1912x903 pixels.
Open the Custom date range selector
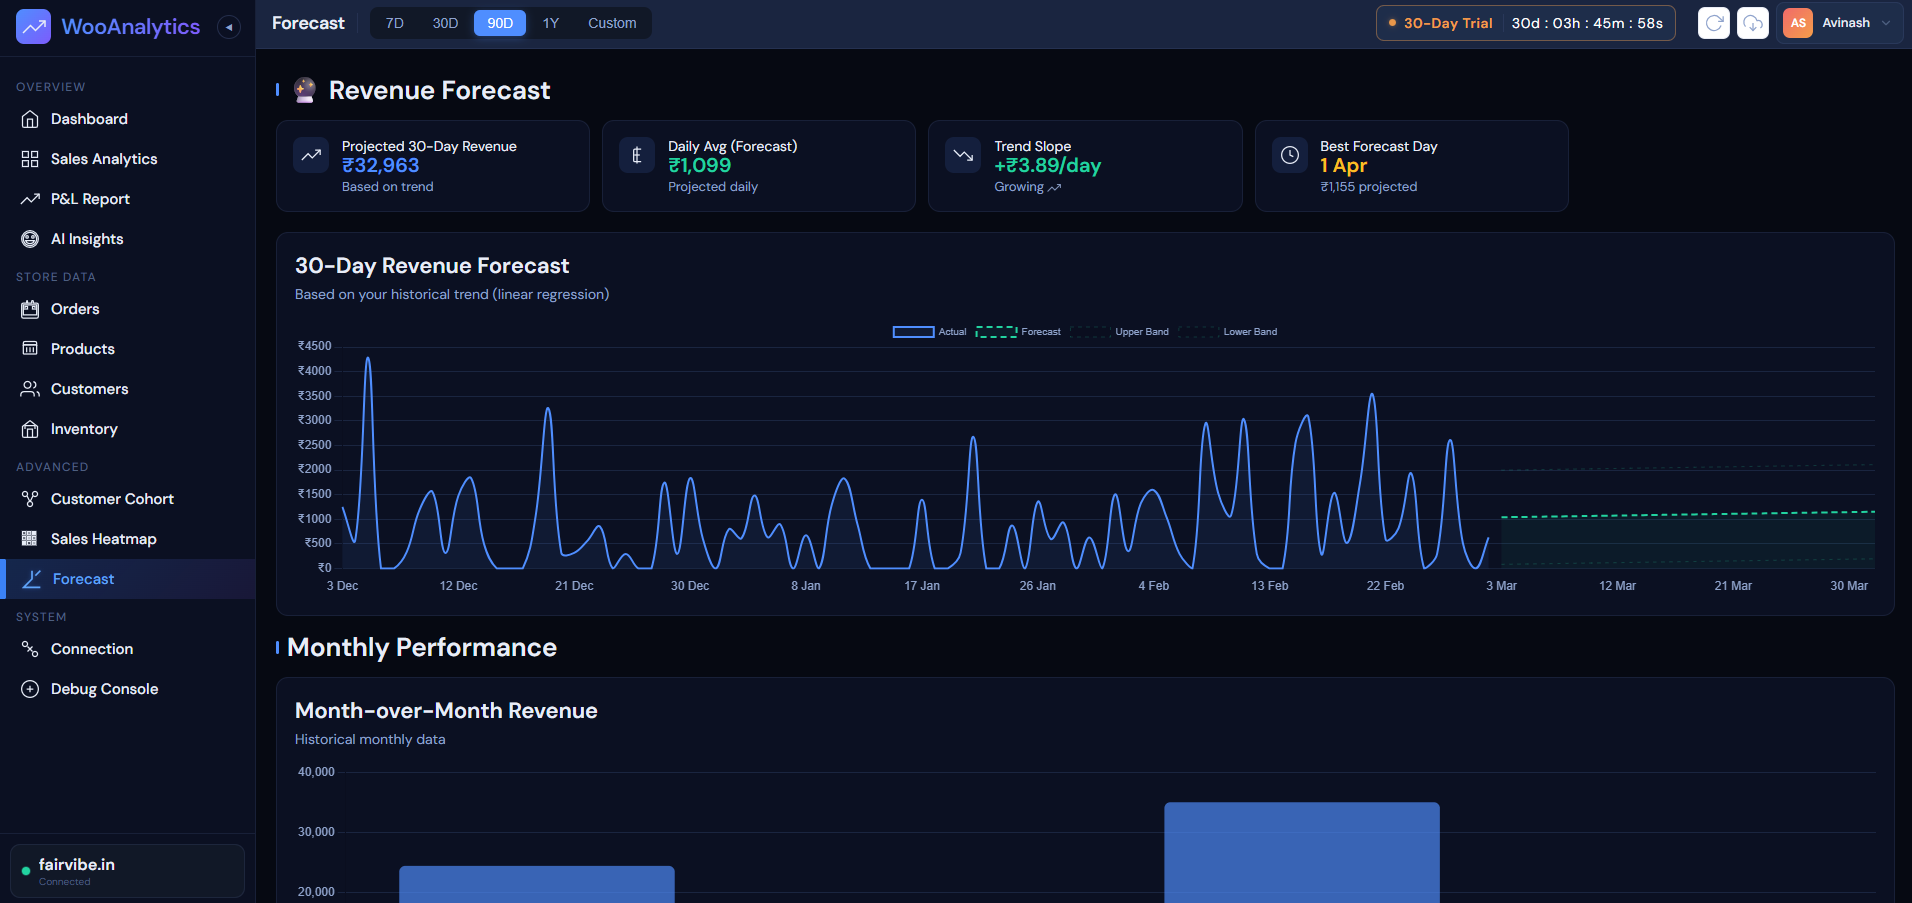[x=611, y=23]
